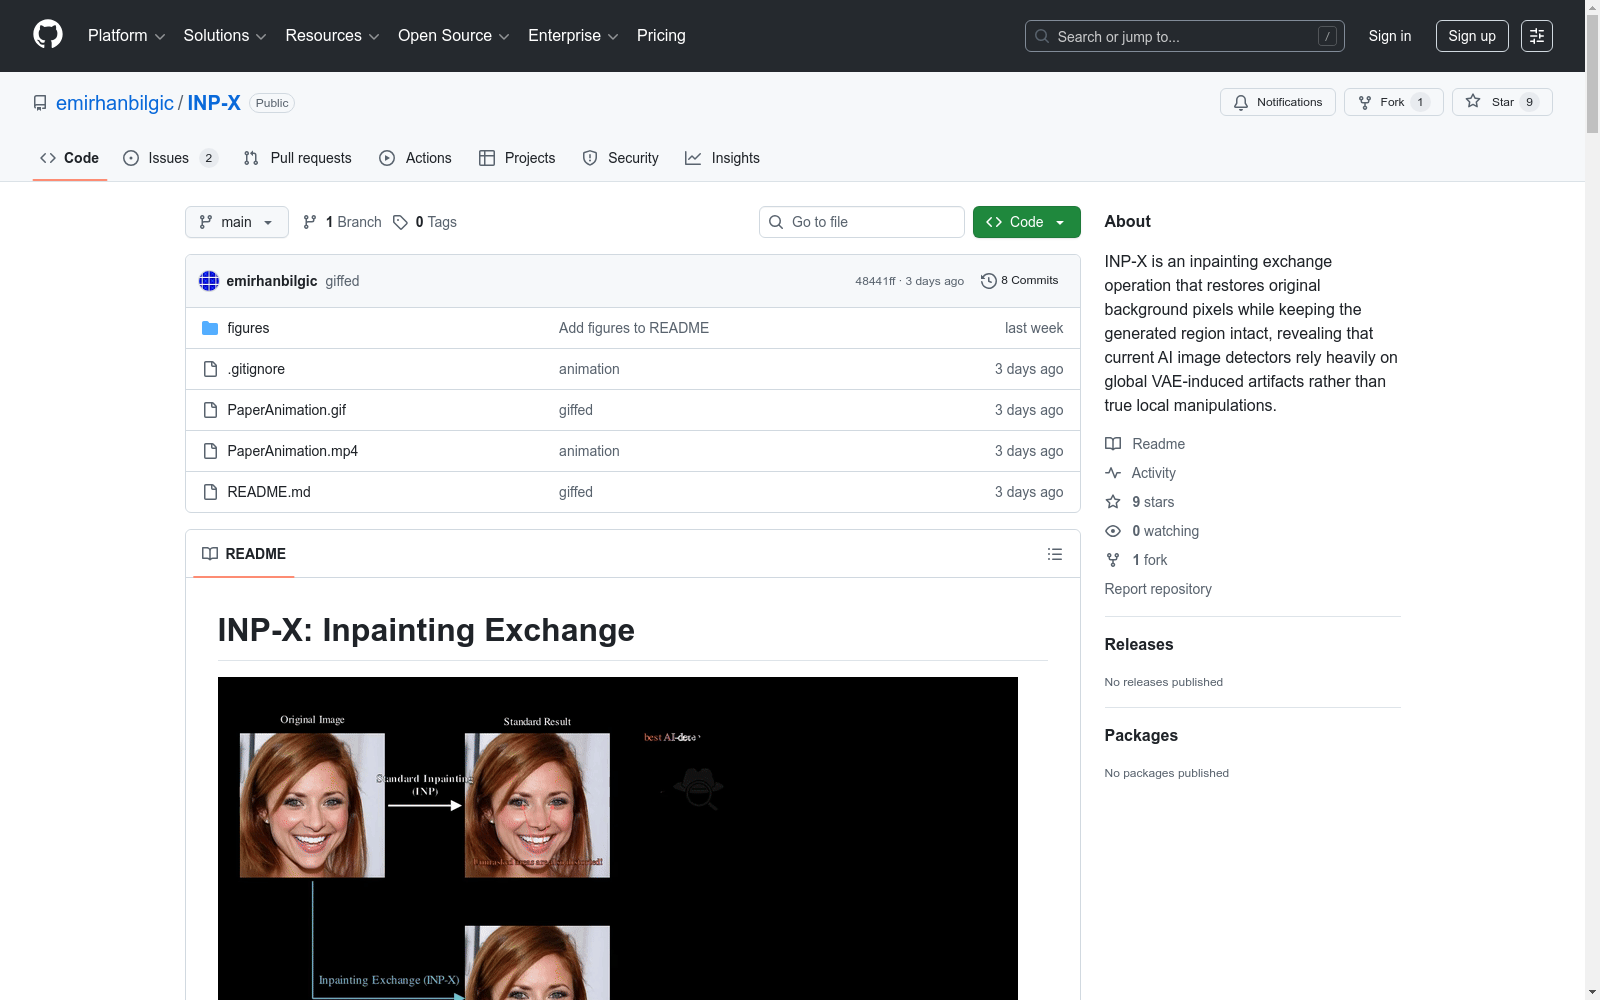
Task: Click the eye icon beside watching
Action: coord(1113,531)
